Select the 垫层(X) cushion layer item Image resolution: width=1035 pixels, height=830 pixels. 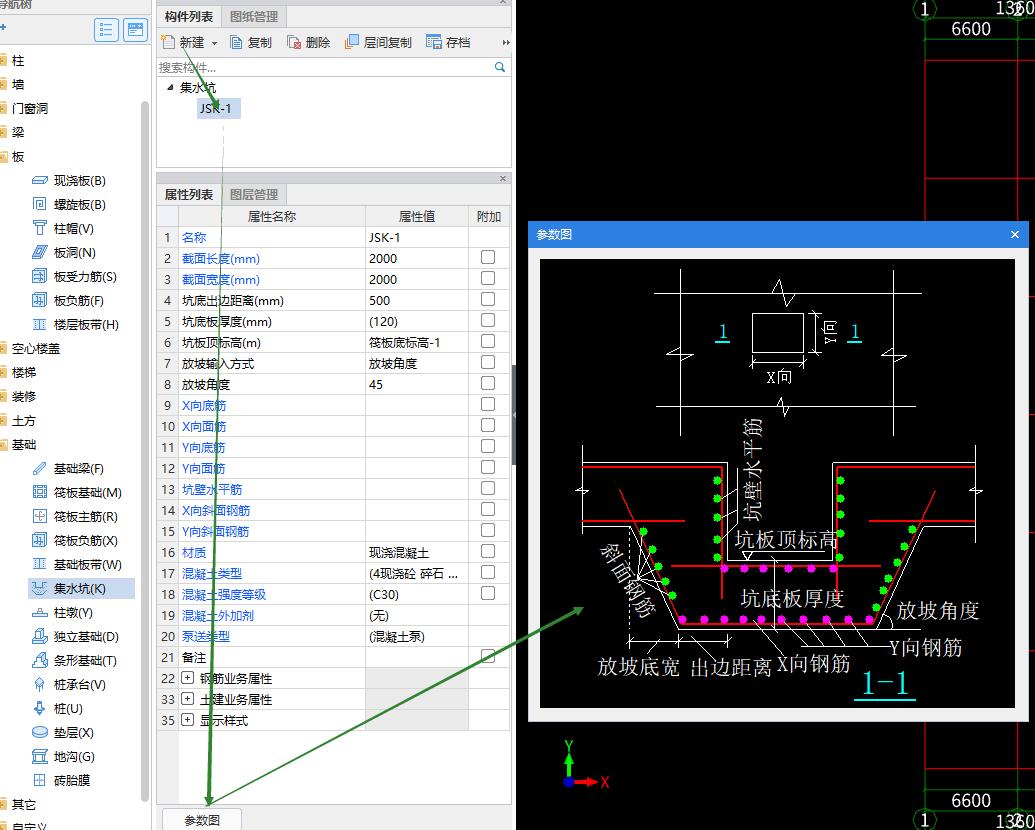tap(63, 733)
